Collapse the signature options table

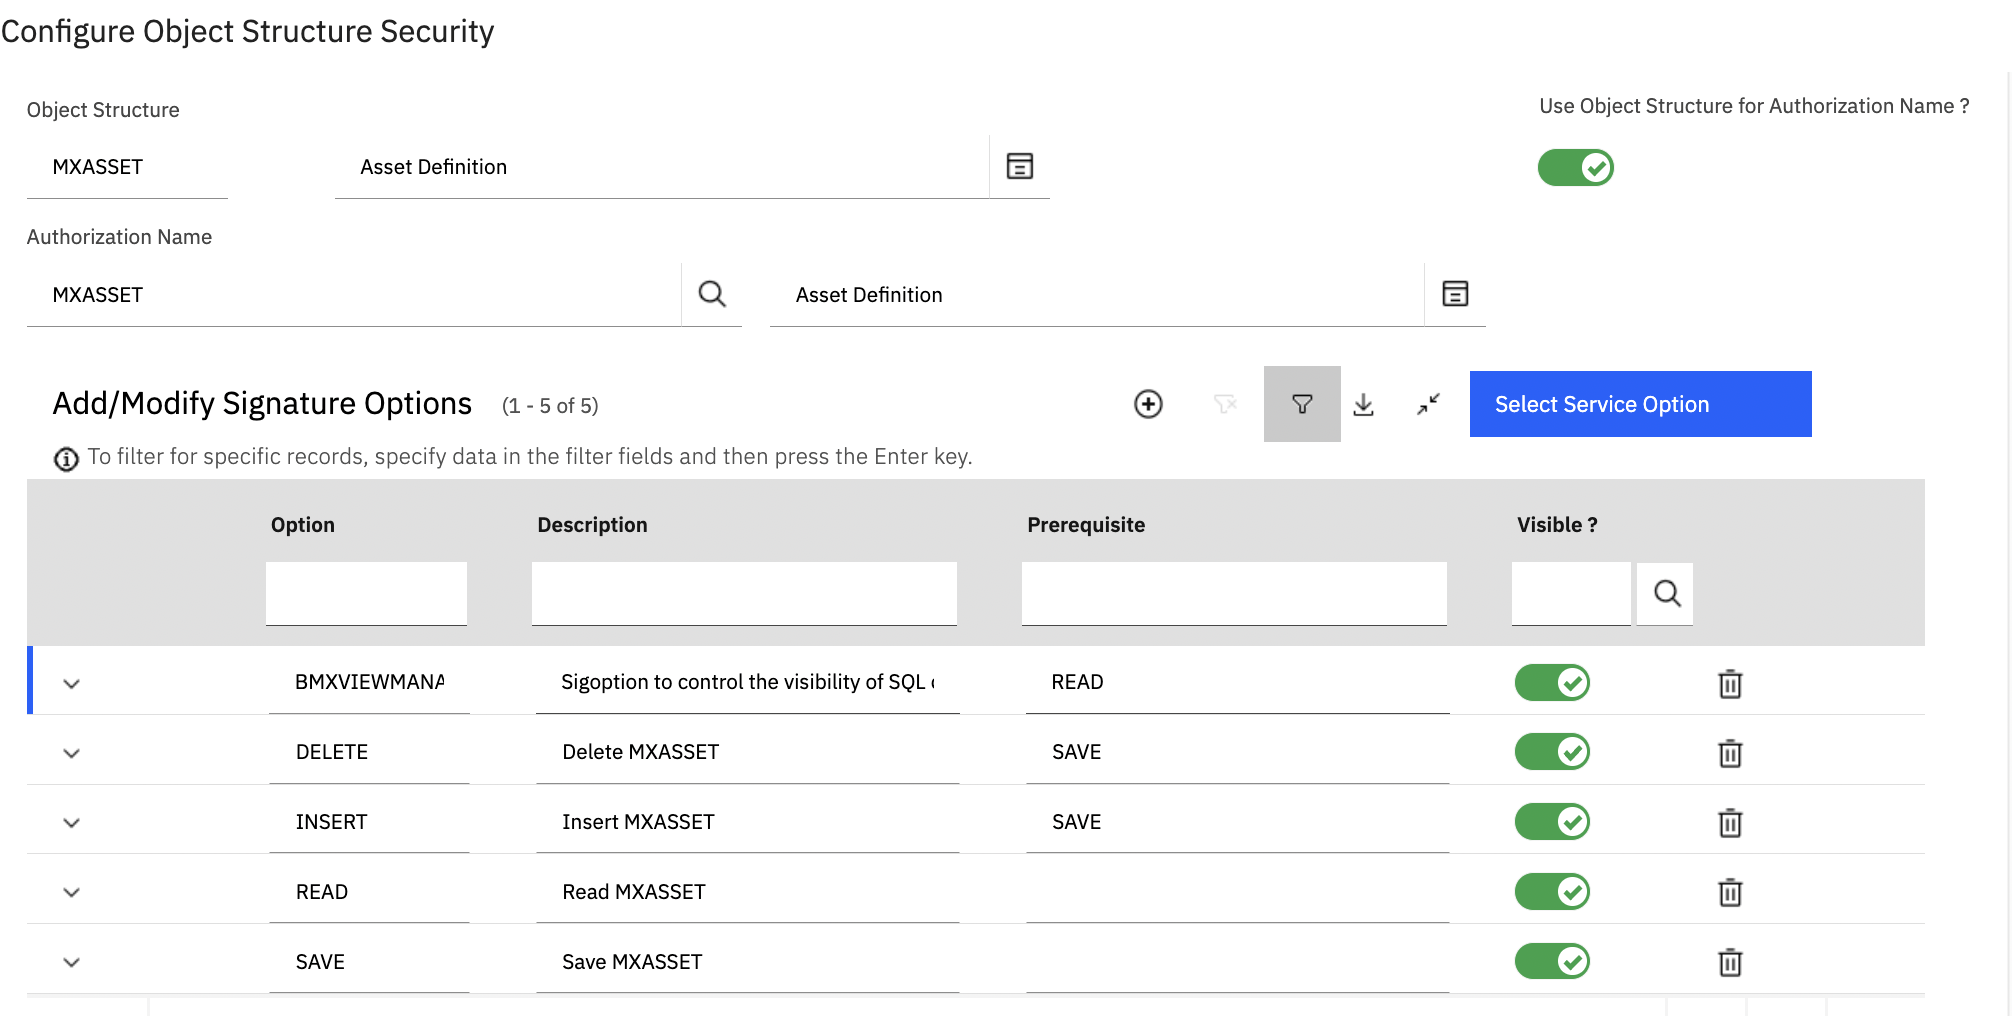(1428, 404)
